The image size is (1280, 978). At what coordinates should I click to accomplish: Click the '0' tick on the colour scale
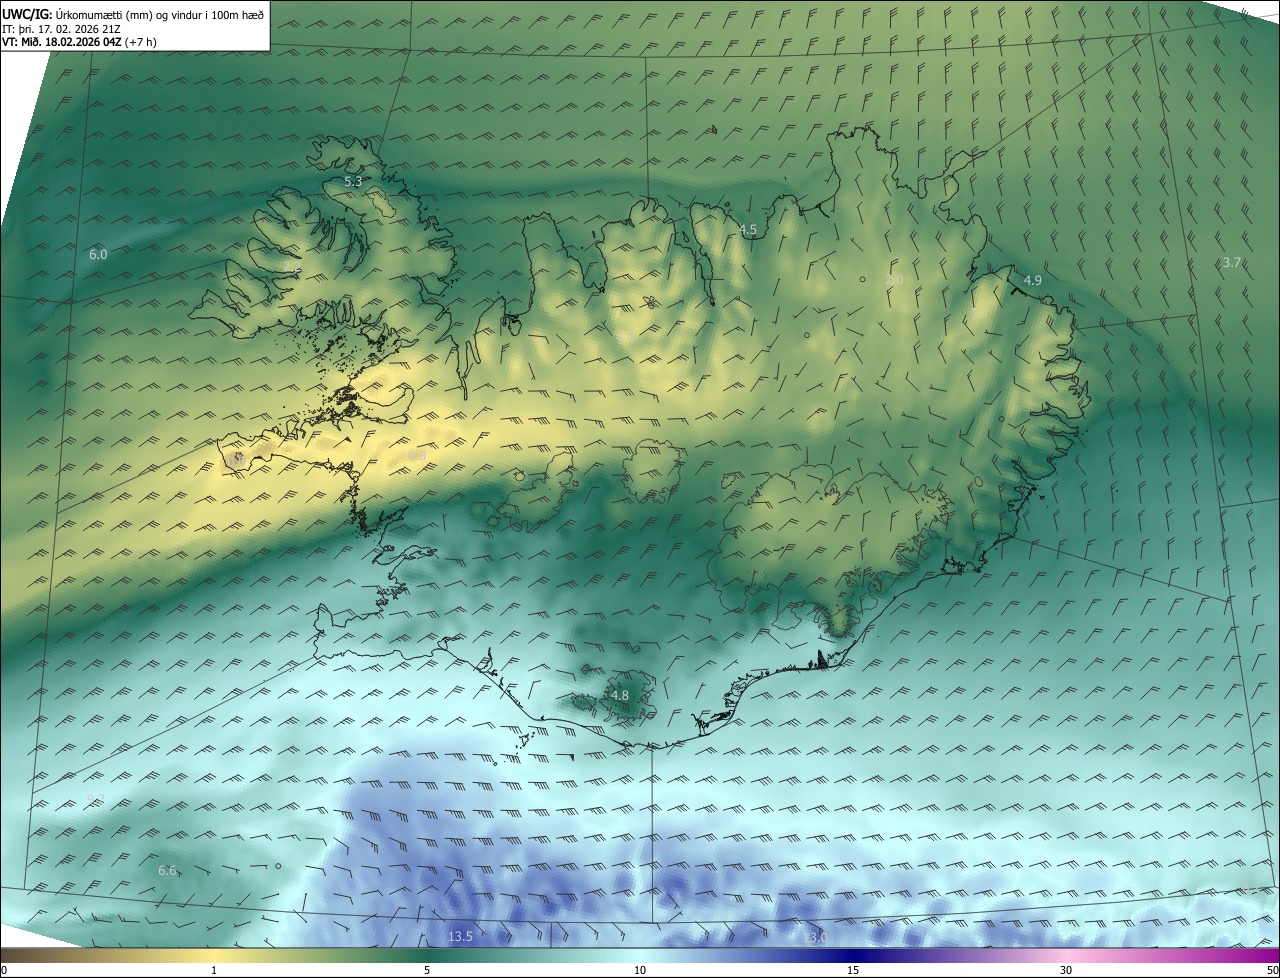4,970
